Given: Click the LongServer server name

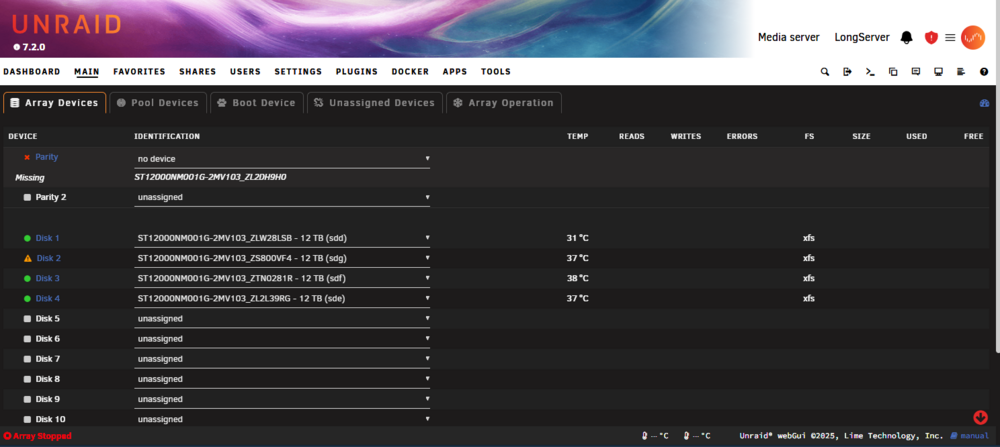Looking at the screenshot, I should tap(862, 38).
